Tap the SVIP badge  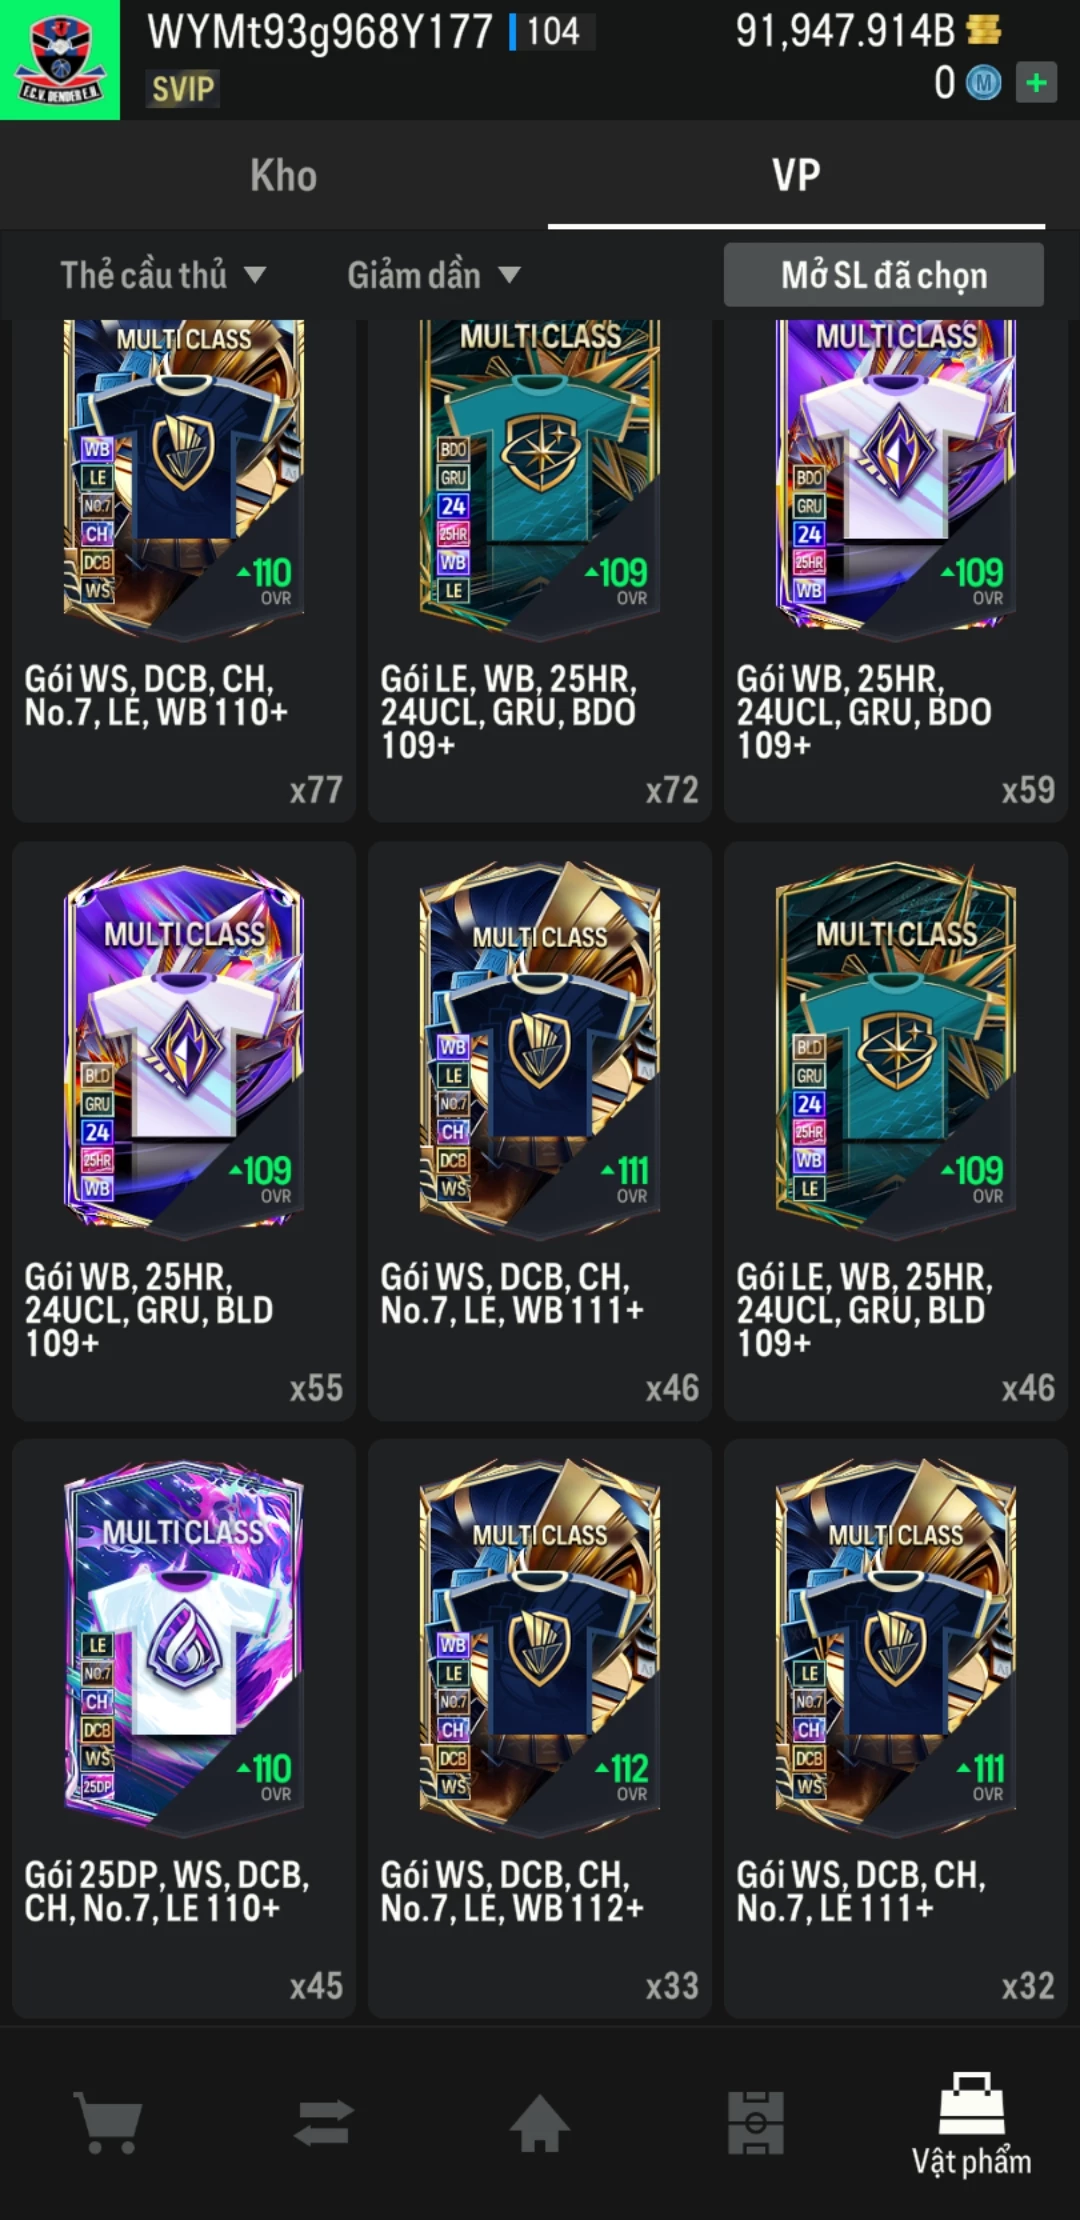(x=183, y=89)
